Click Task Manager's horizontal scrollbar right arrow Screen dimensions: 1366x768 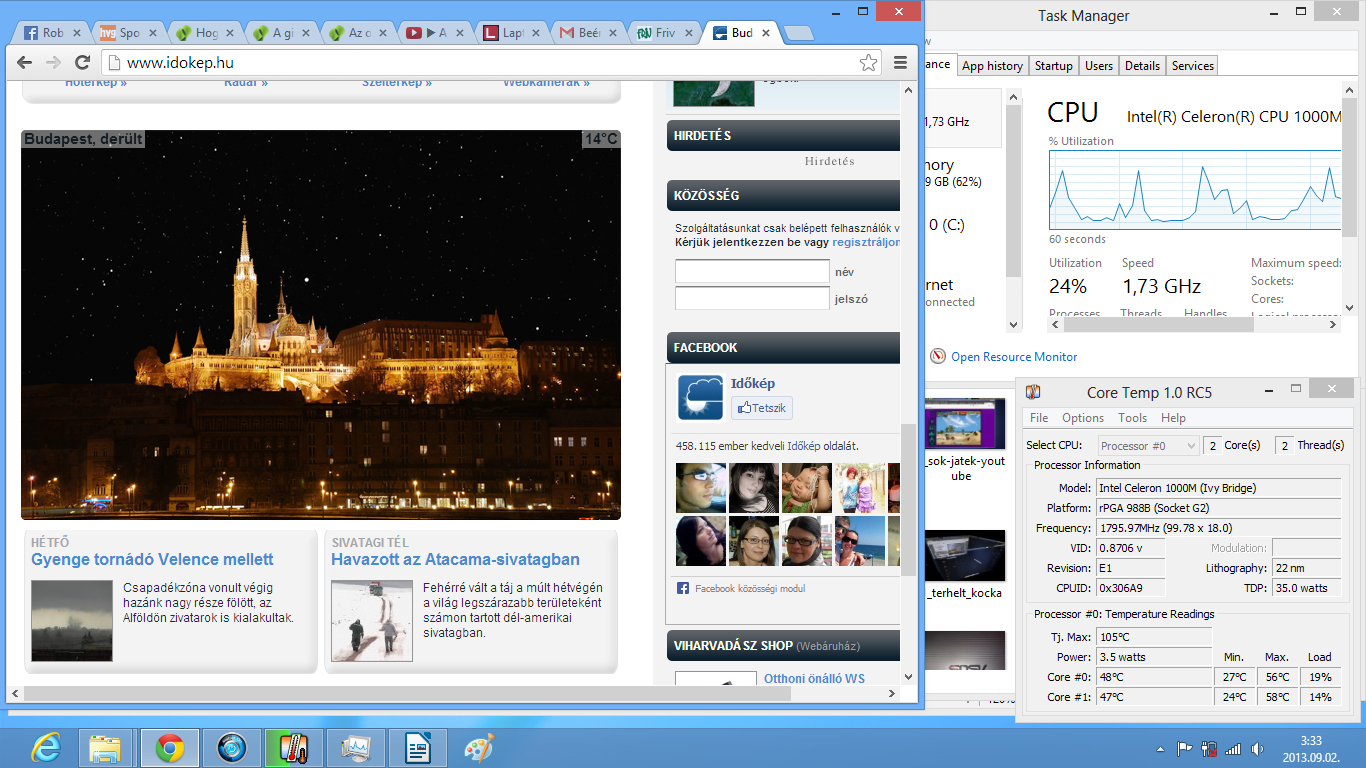[1334, 324]
